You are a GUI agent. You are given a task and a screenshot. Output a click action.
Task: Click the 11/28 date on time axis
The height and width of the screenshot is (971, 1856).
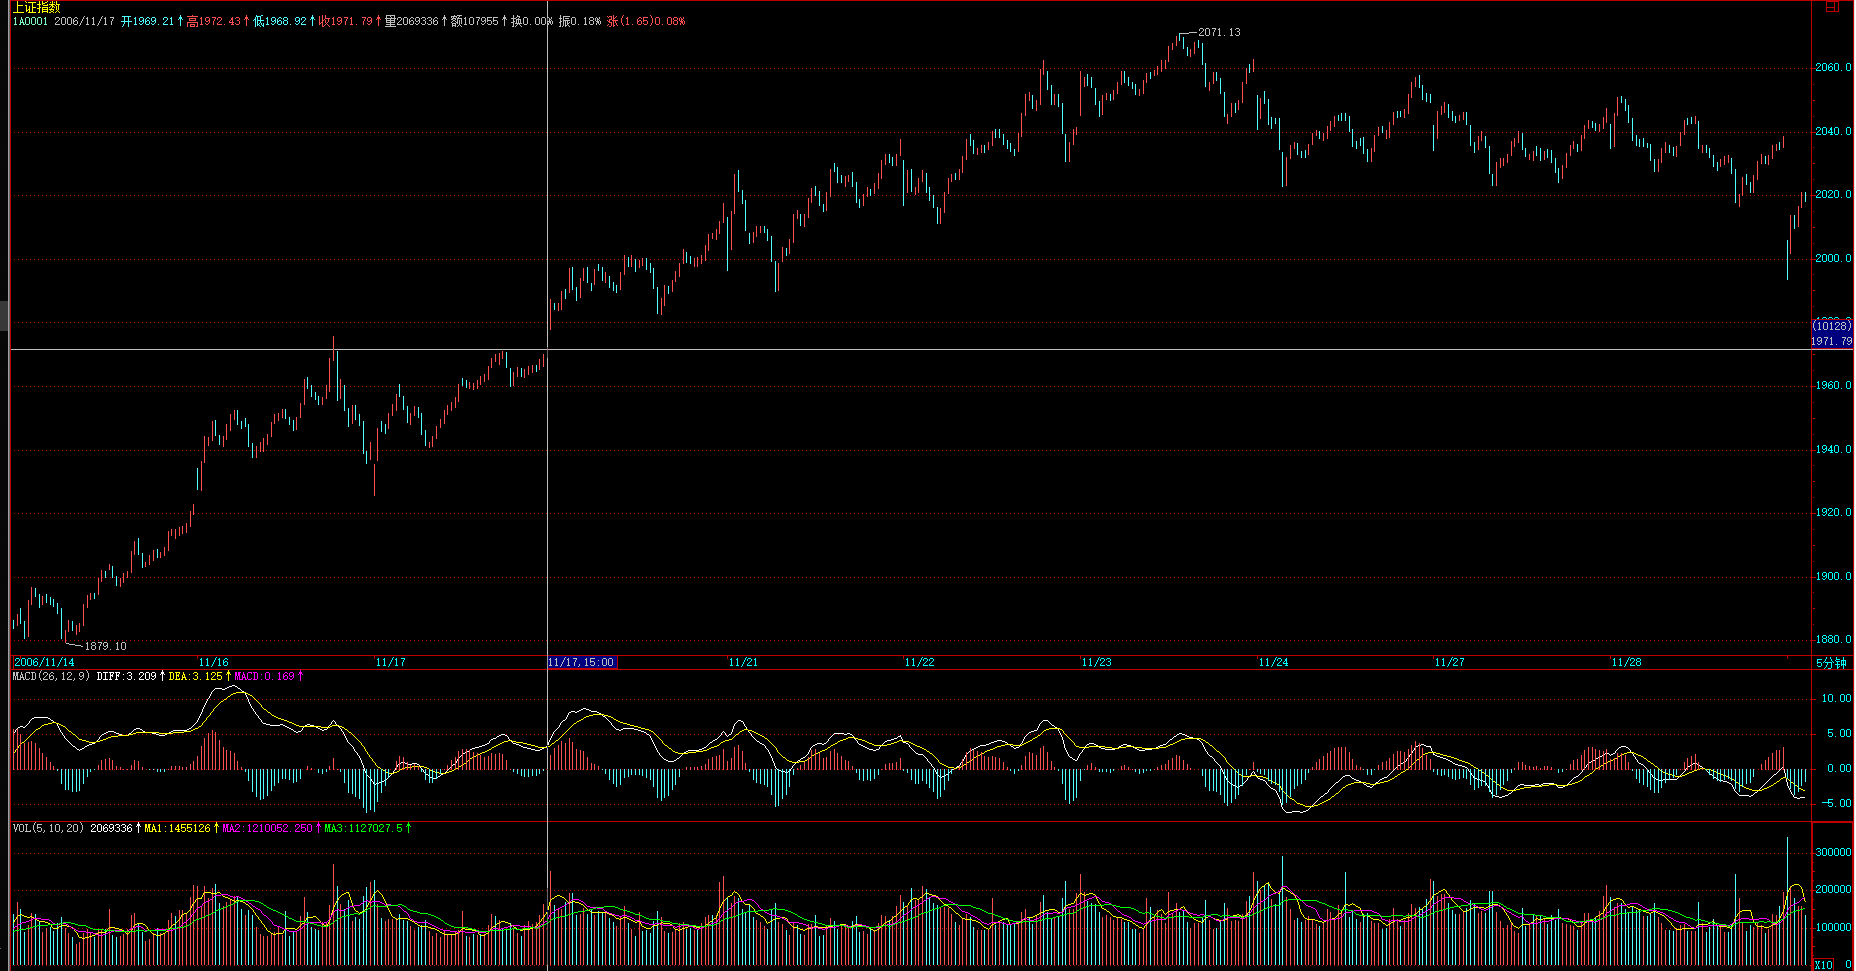(x=1626, y=662)
